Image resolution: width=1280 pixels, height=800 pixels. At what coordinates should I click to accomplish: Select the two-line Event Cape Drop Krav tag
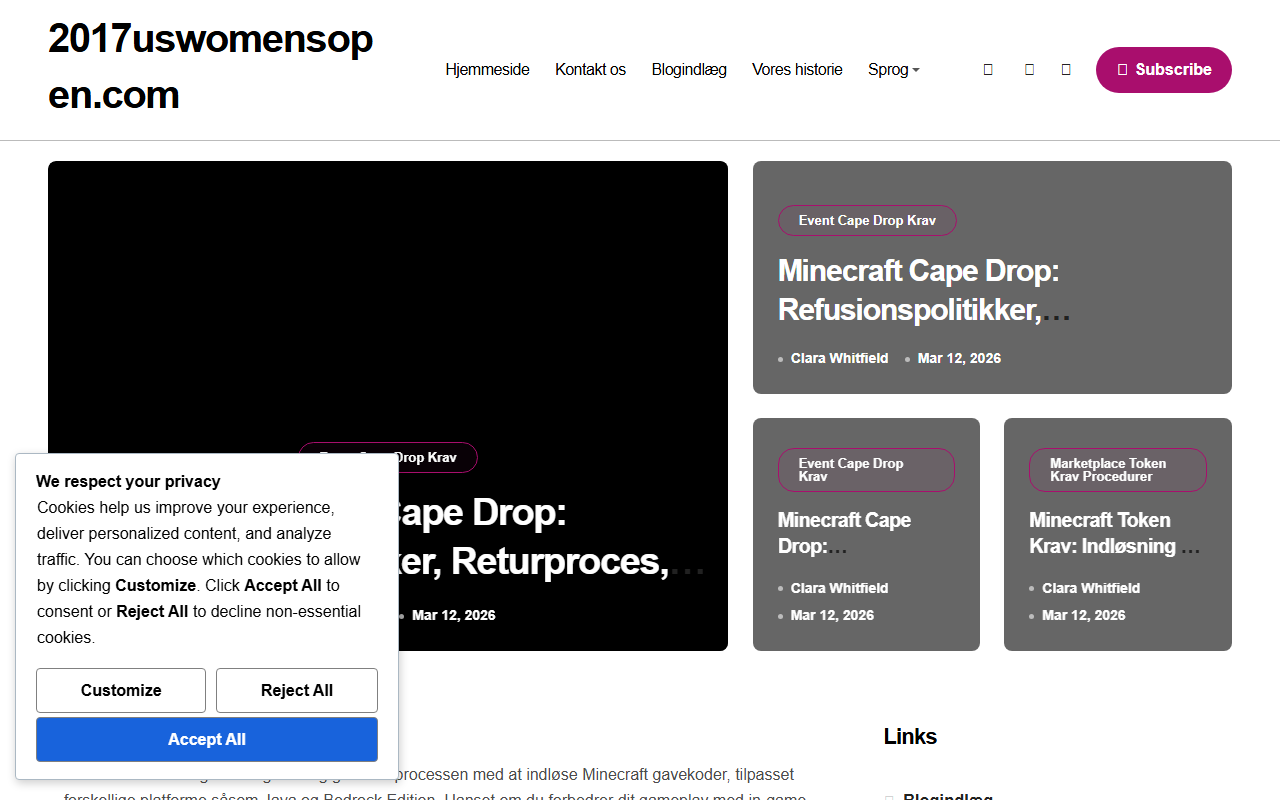coord(866,470)
